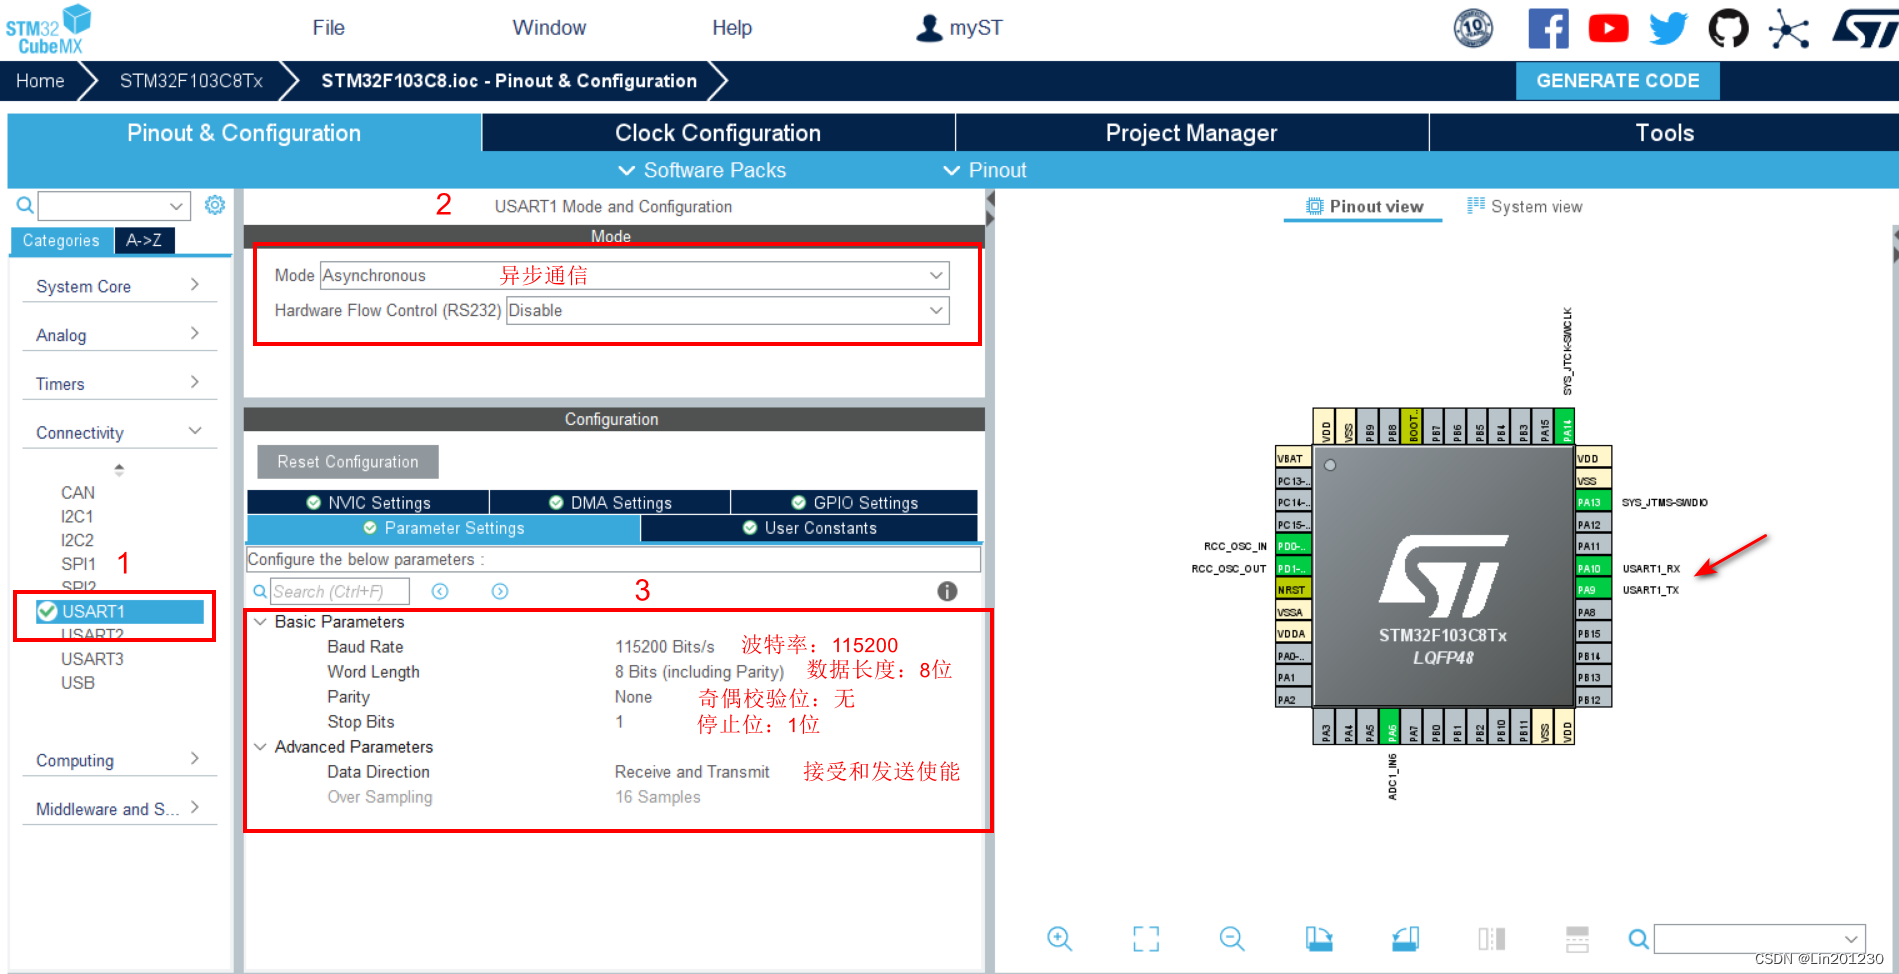Expand the Computing category
Viewport: 1899px width, 974px height.
pyautogui.click(x=119, y=760)
